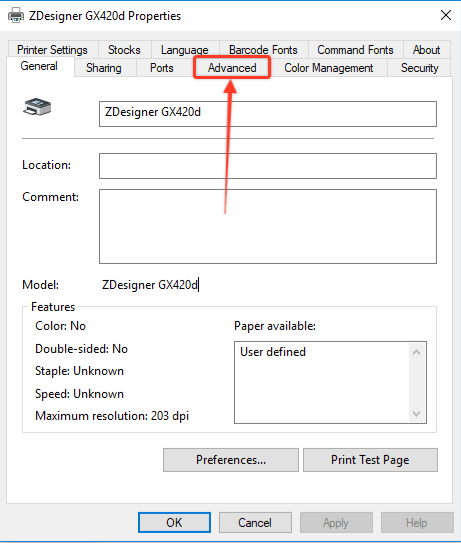Open the Ports tab
Screen dimensions: 461x543
[162, 68]
